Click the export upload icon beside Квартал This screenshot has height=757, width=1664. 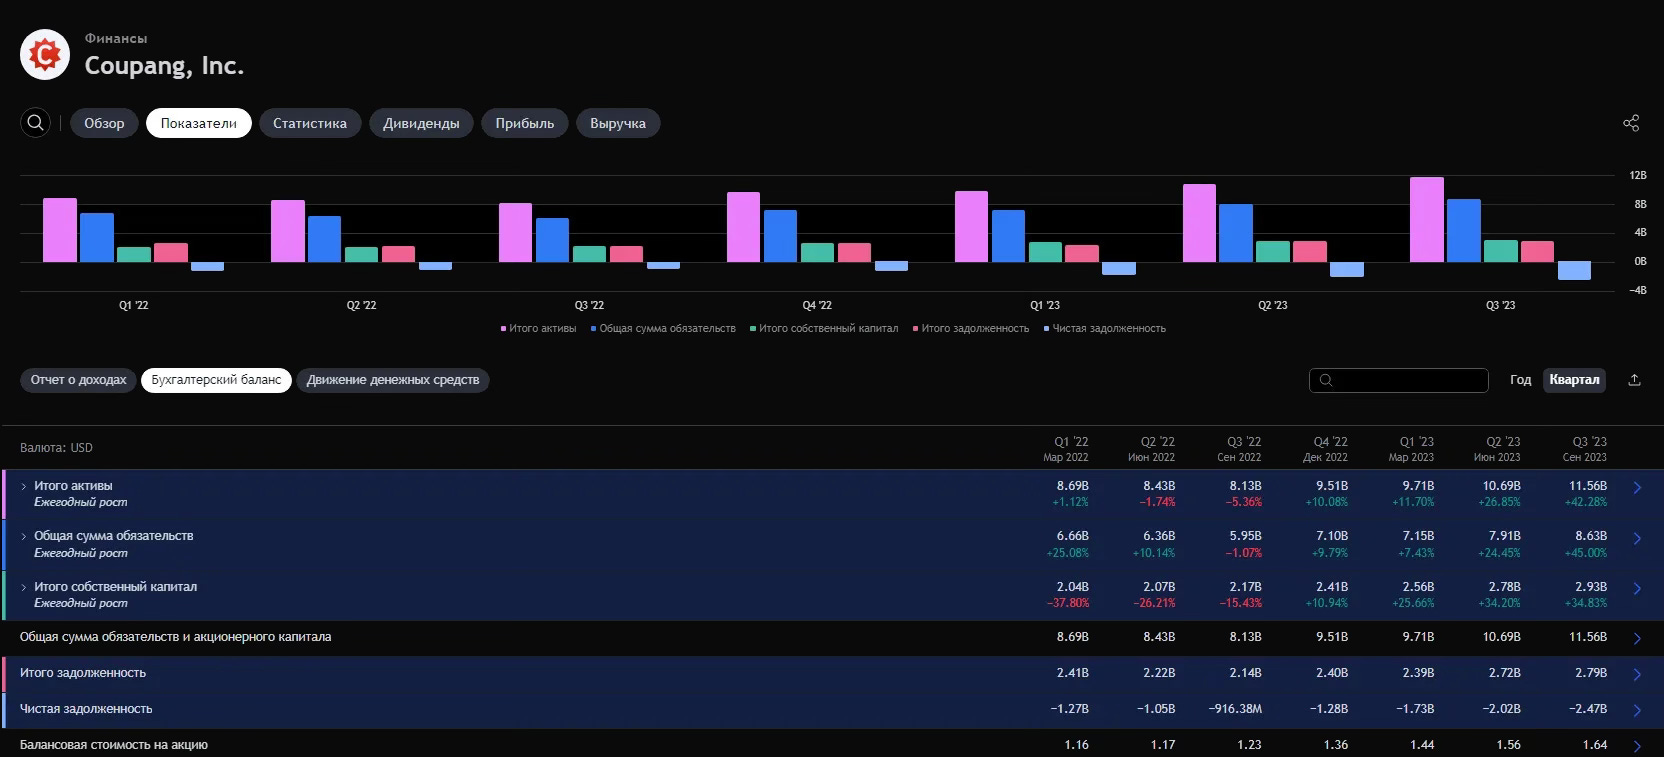pos(1635,380)
